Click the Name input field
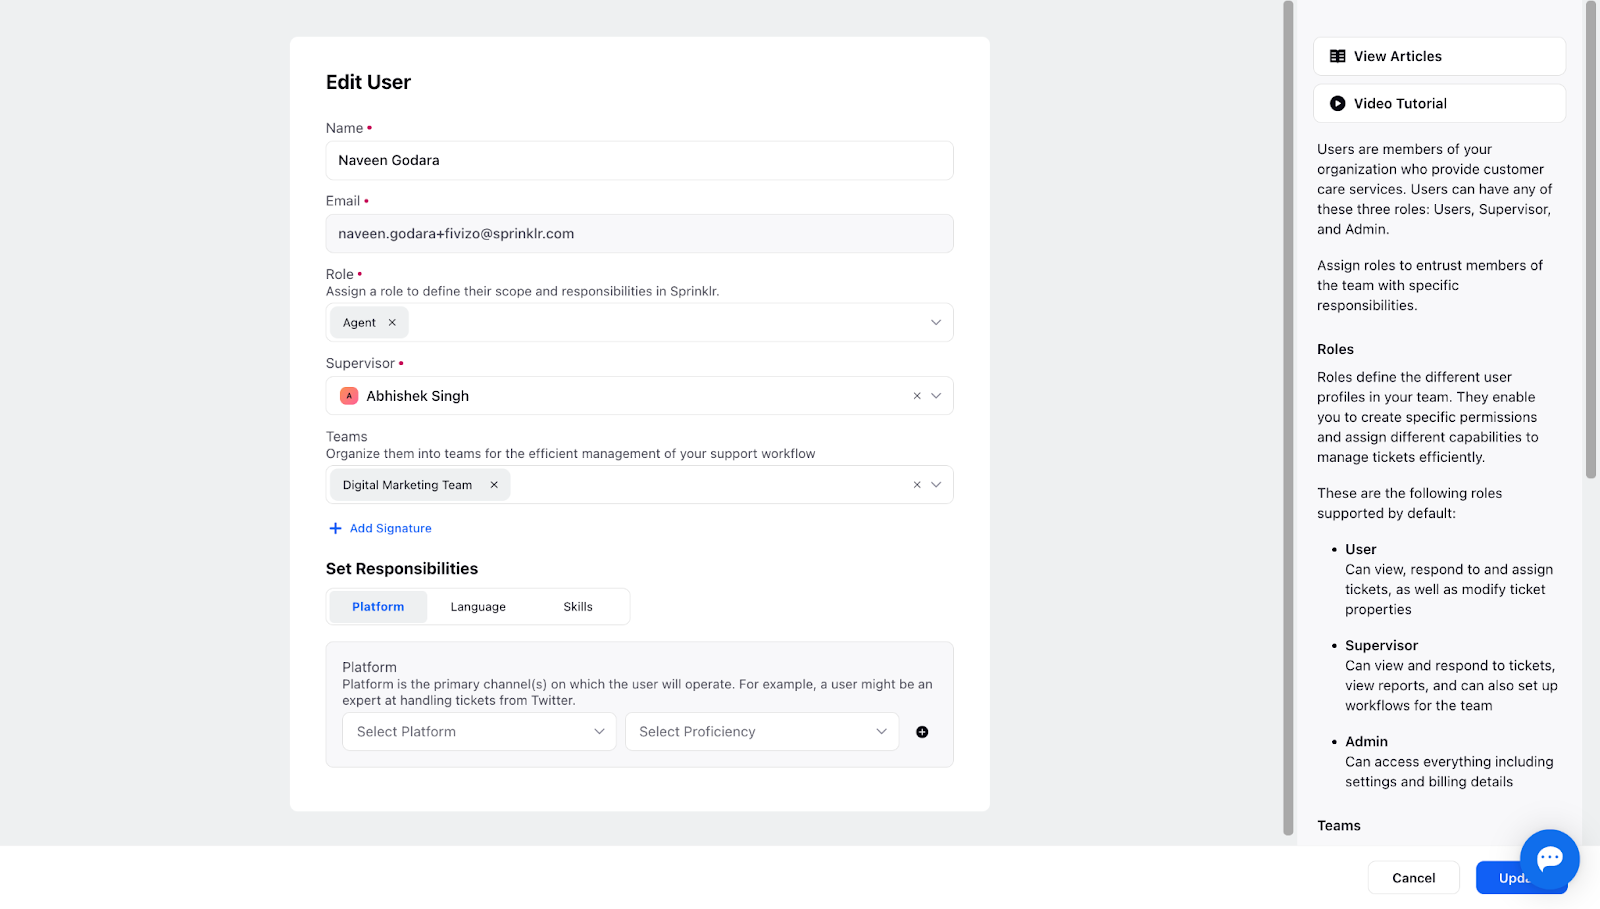Image resolution: width=1600 pixels, height=909 pixels. 639,160
